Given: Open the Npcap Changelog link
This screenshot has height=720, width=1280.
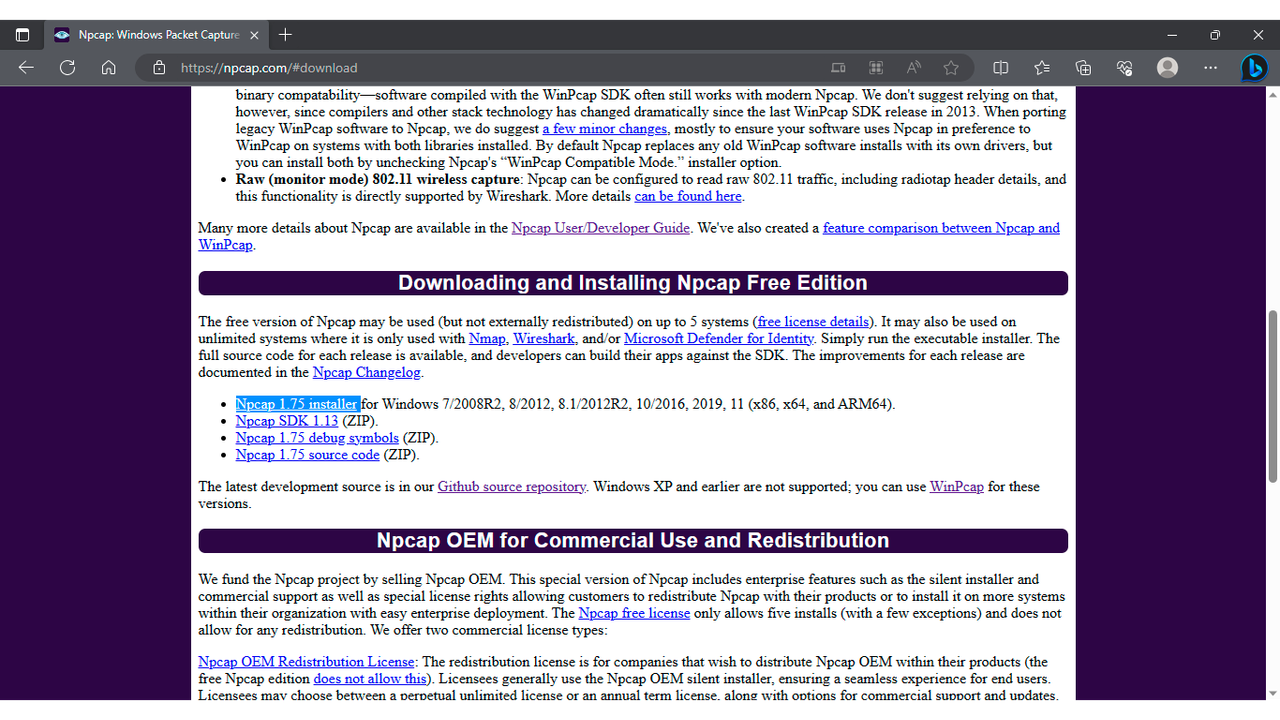Looking at the screenshot, I should (367, 372).
